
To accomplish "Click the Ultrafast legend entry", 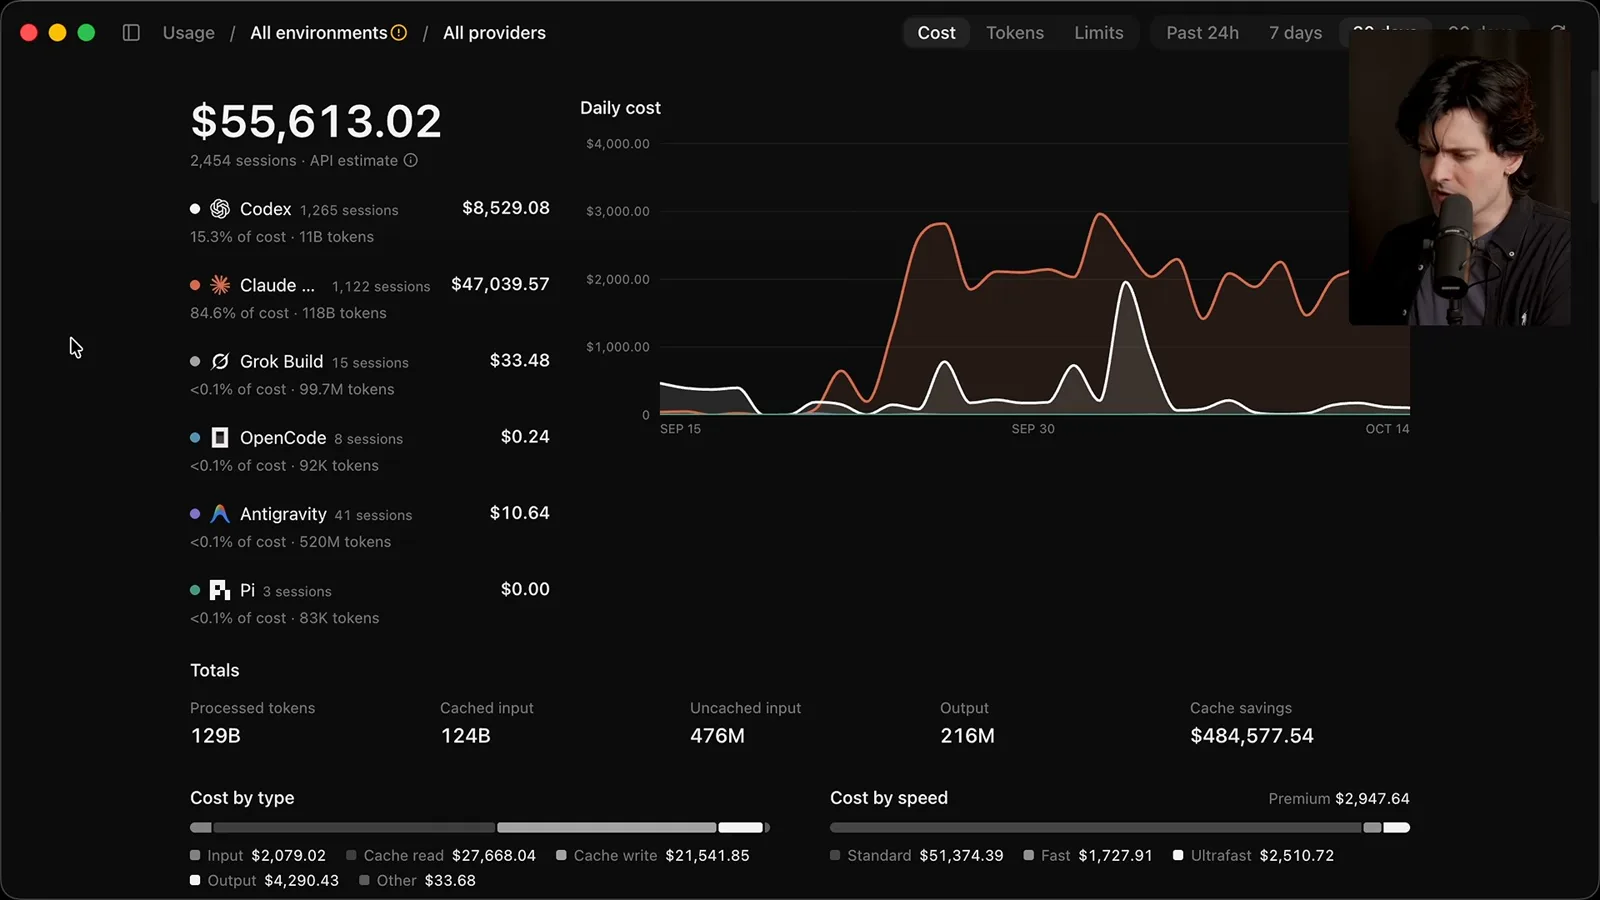I will click(1254, 856).
